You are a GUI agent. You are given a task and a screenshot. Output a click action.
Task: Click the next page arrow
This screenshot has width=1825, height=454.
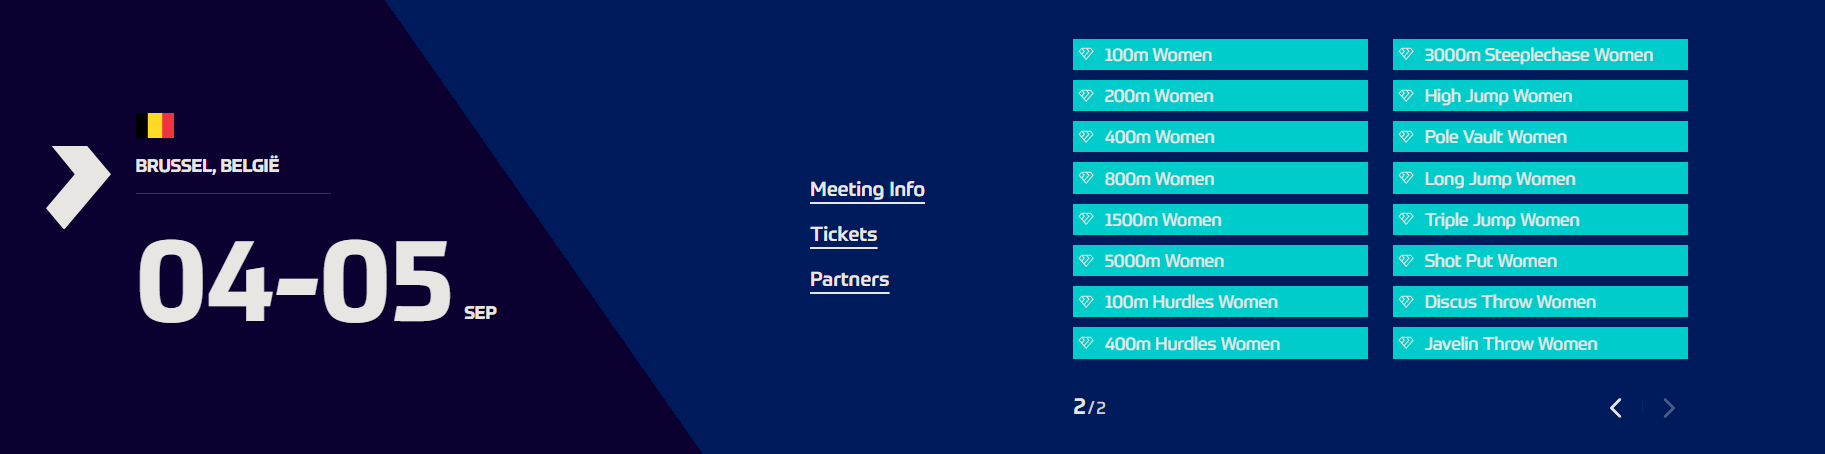(x=1669, y=408)
